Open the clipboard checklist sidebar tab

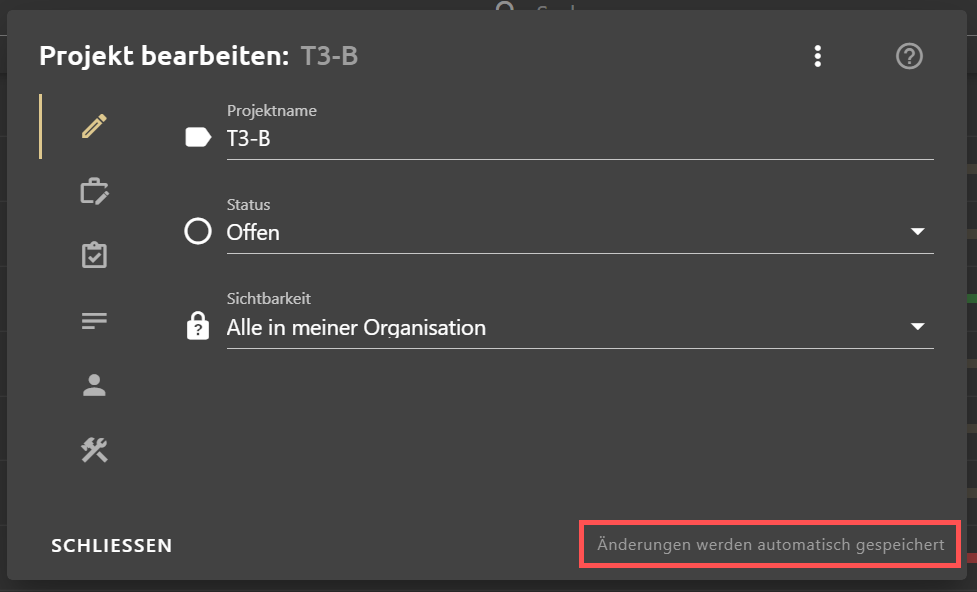click(x=94, y=255)
